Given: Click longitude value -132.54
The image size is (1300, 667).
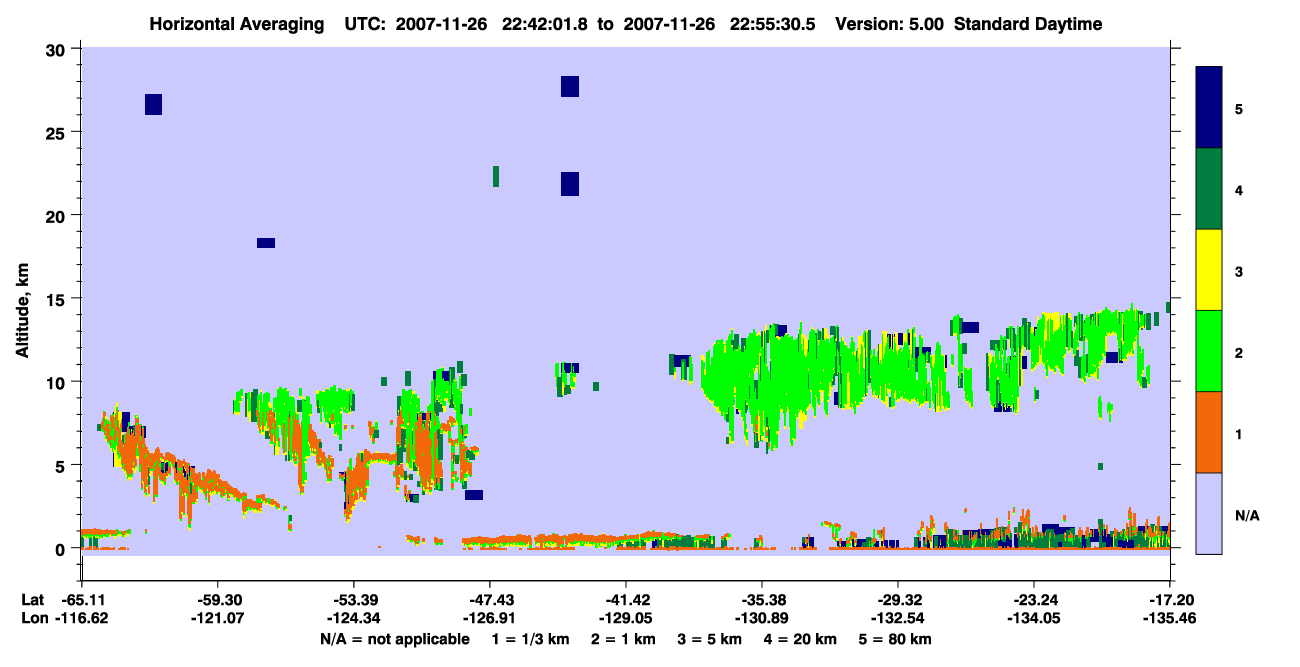Looking at the screenshot, I should click(898, 619).
